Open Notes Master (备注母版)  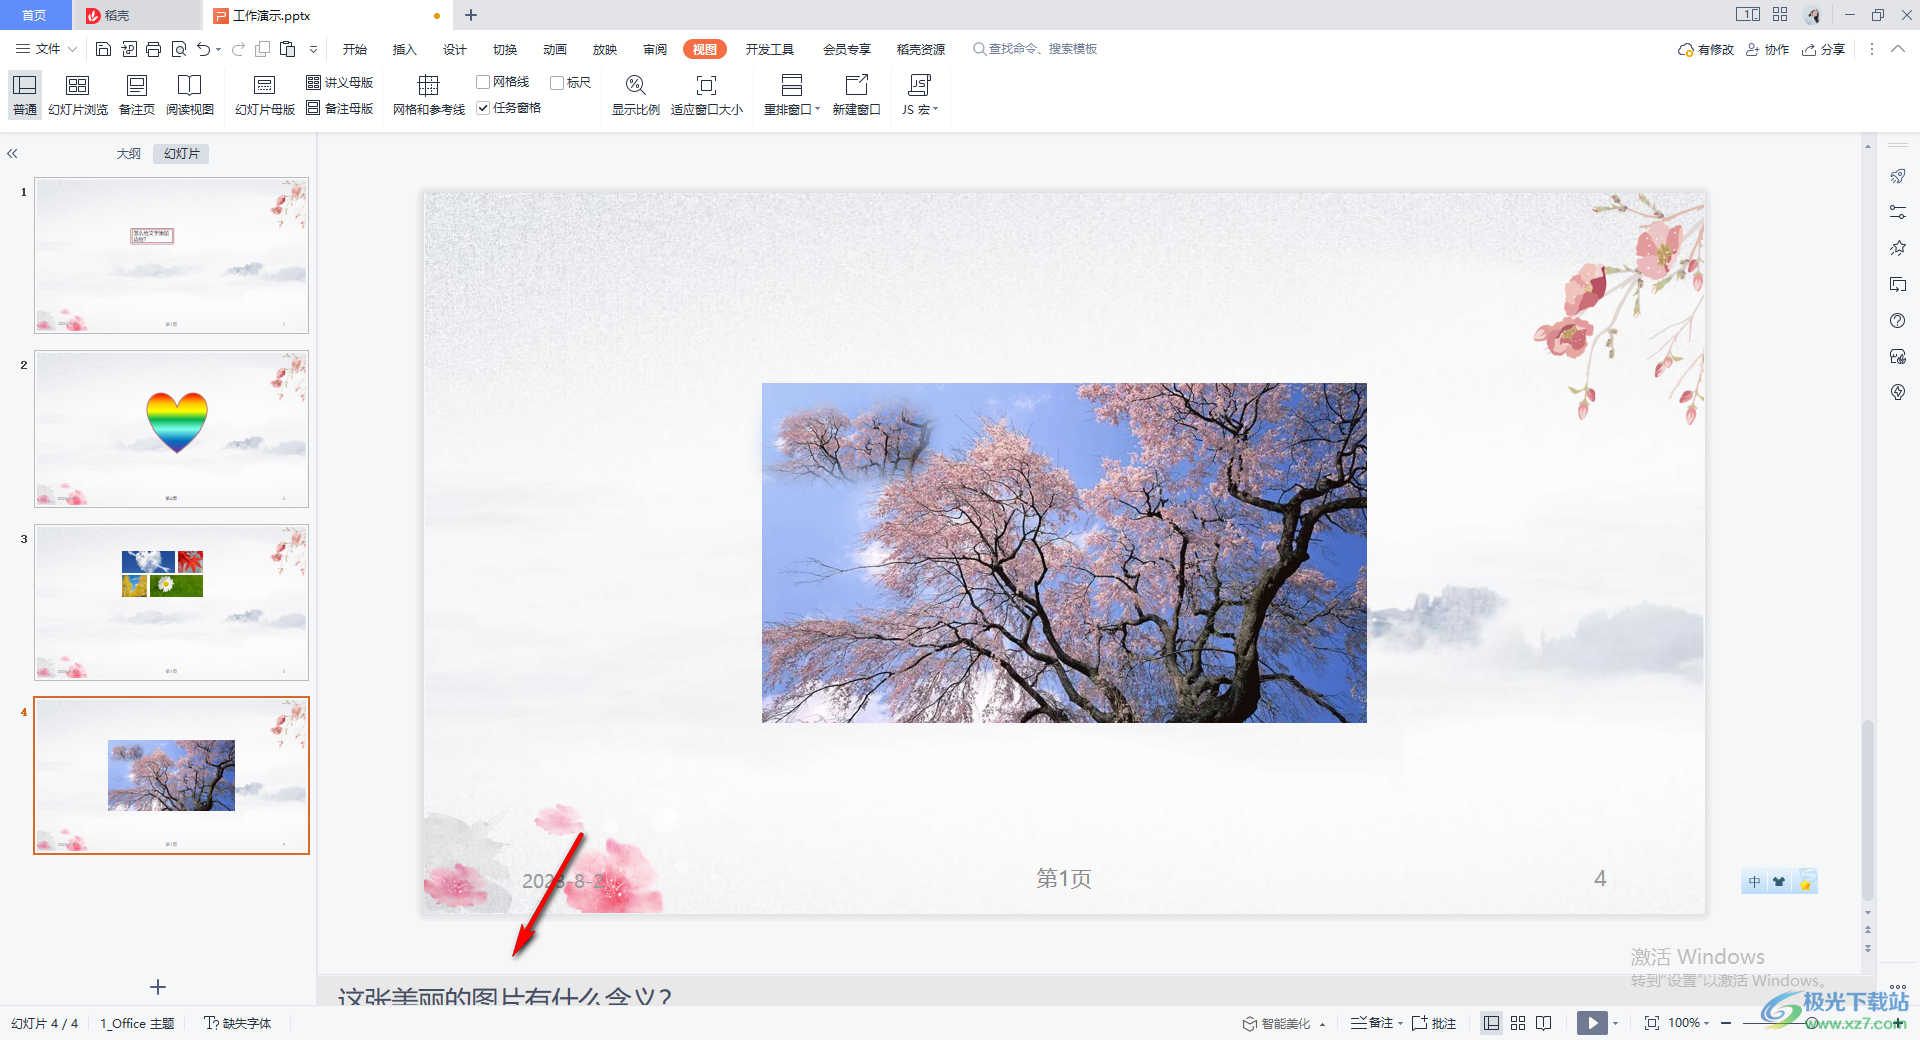[x=340, y=108]
